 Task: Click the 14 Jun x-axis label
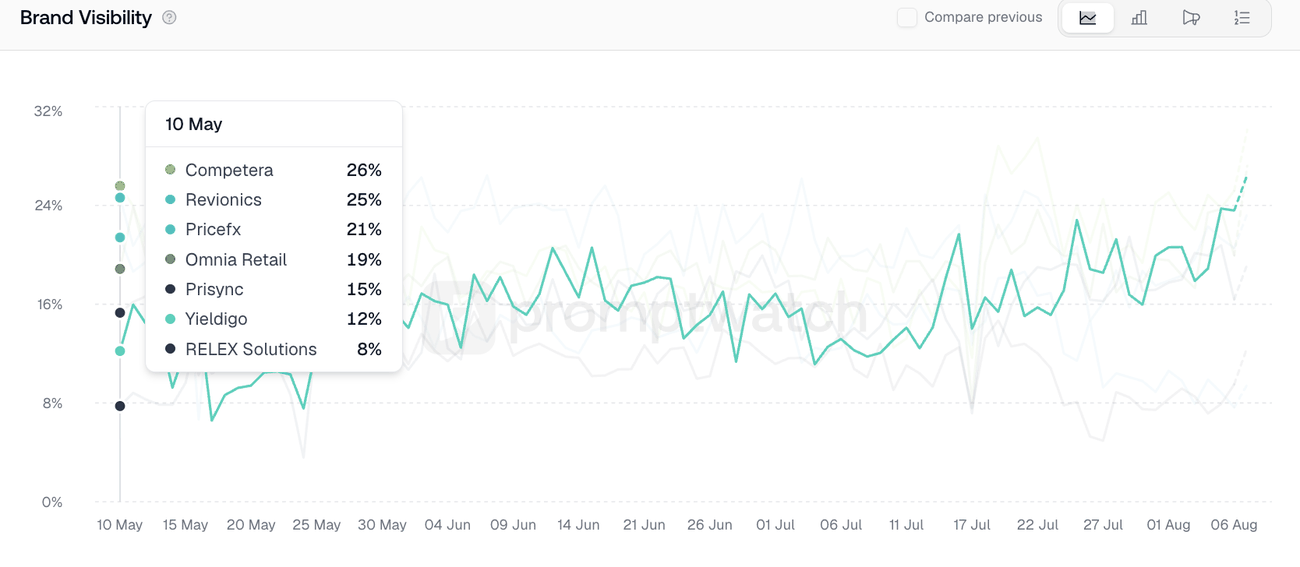tap(578, 524)
